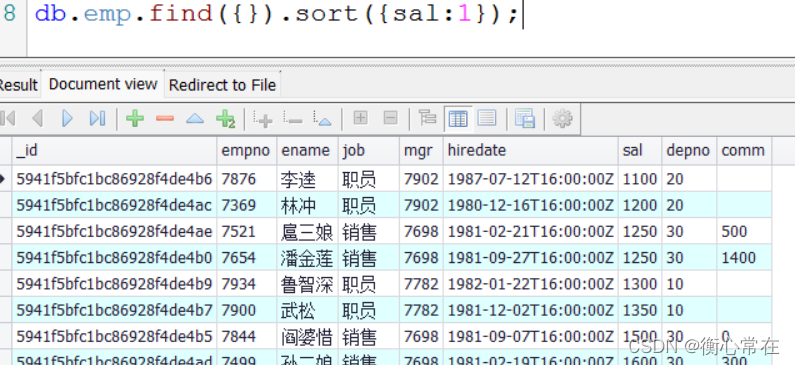Click hiredate 1980-12-16T16:00:00Z cell
The width and height of the screenshot is (795, 365).
click(531, 205)
